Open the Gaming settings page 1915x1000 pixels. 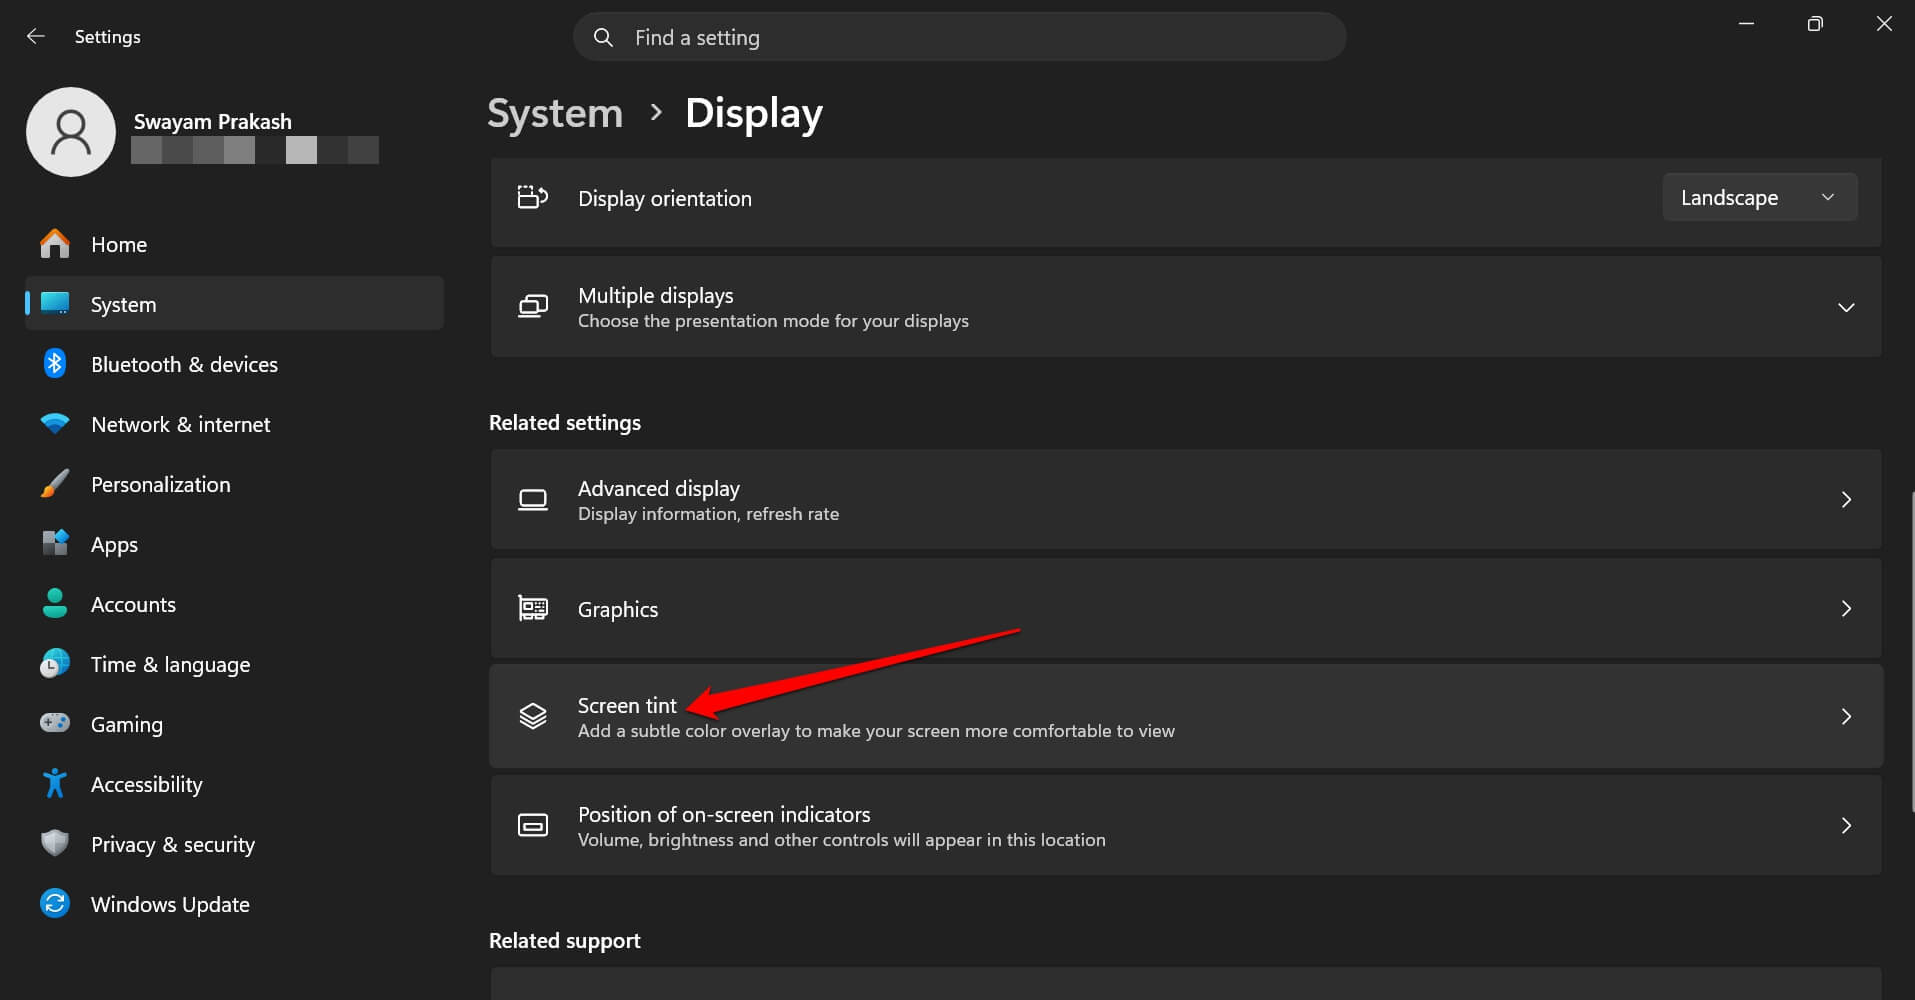click(x=234, y=724)
